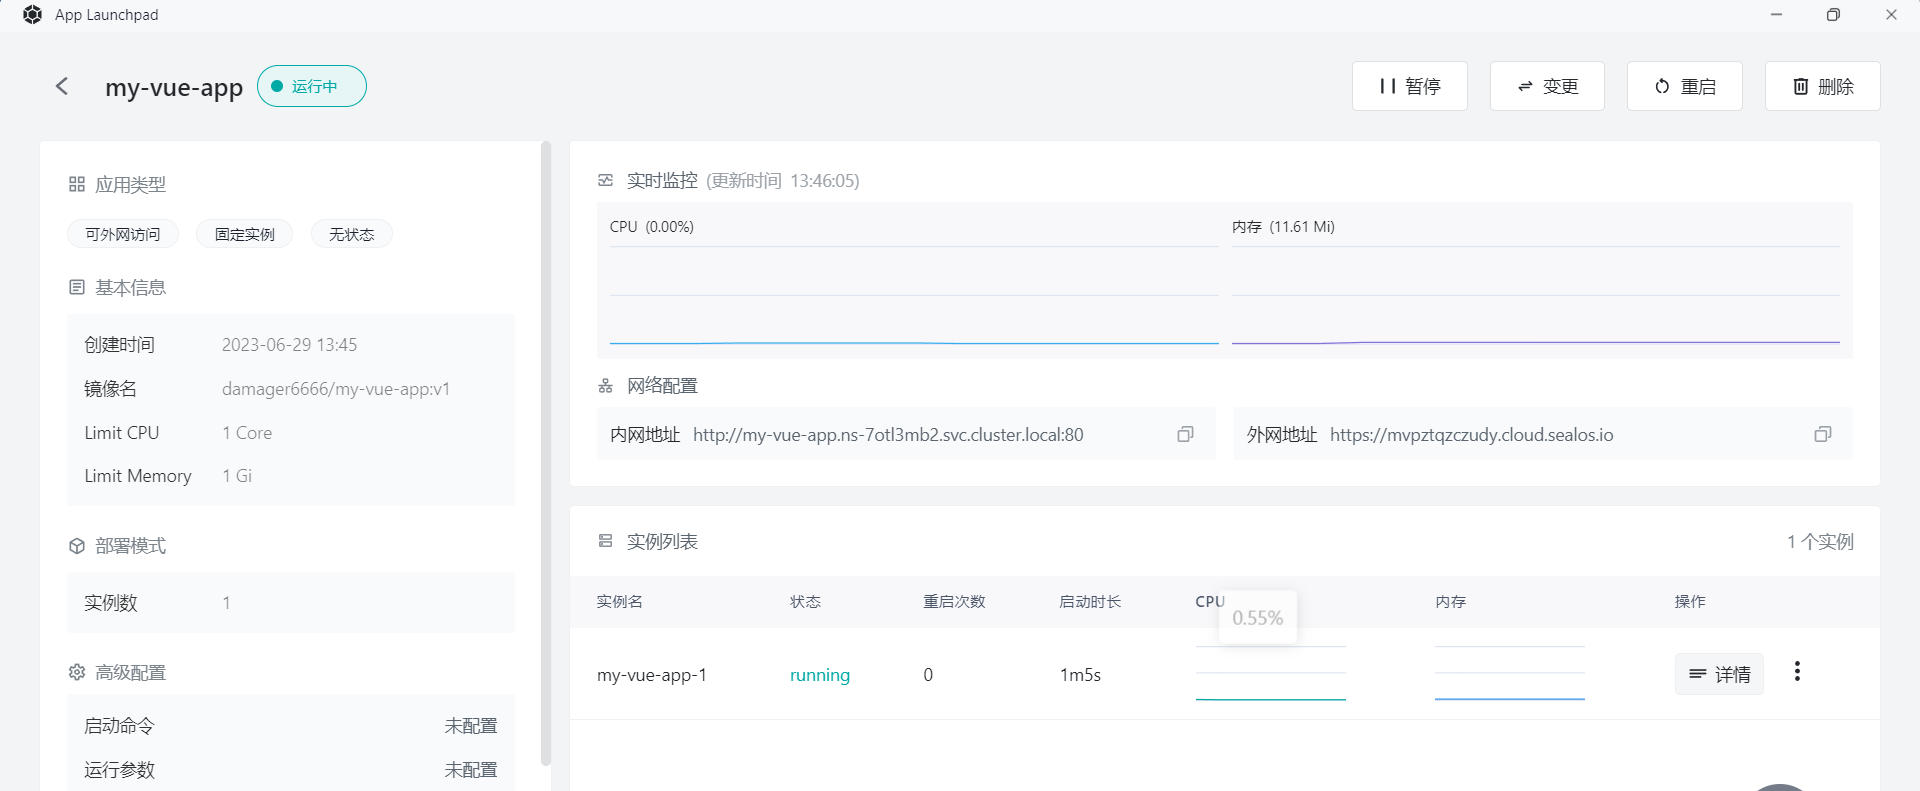This screenshot has width=1920, height=791.
Task: Open the three-dot menu for my-vue-app-1
Action: click(1797, 672)
